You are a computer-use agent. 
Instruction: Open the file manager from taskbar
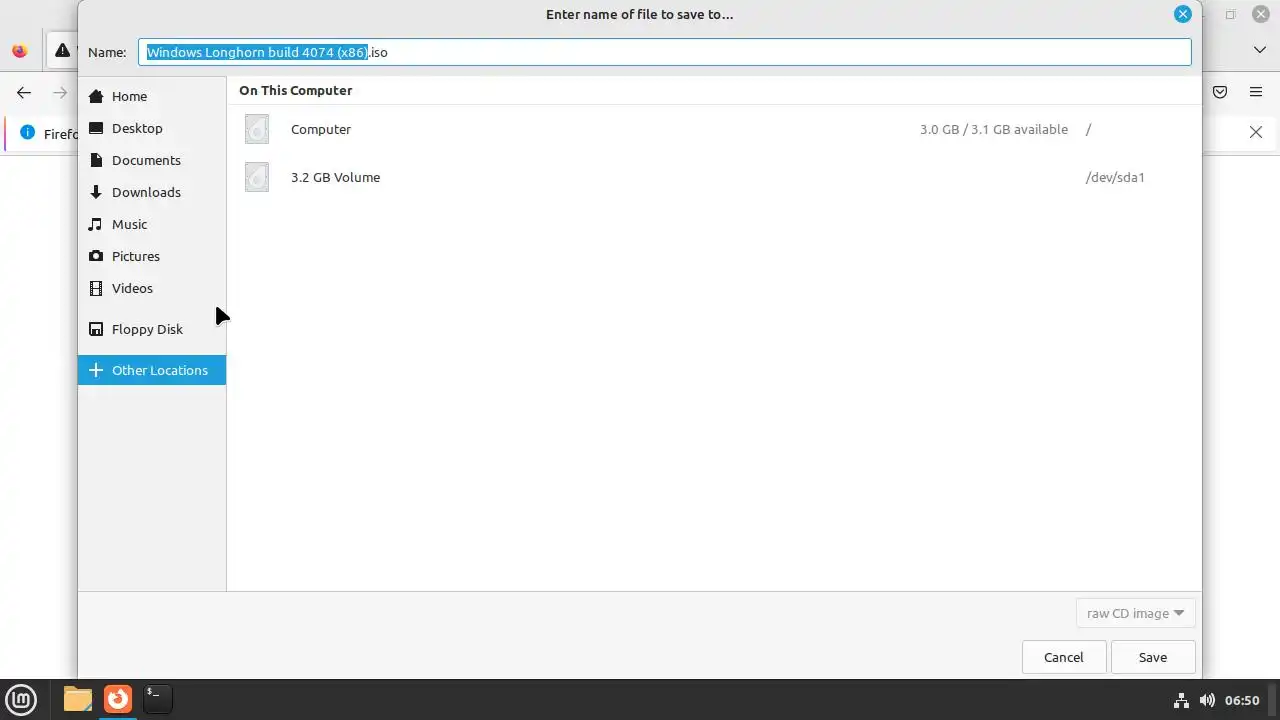[x=77, y=699]
